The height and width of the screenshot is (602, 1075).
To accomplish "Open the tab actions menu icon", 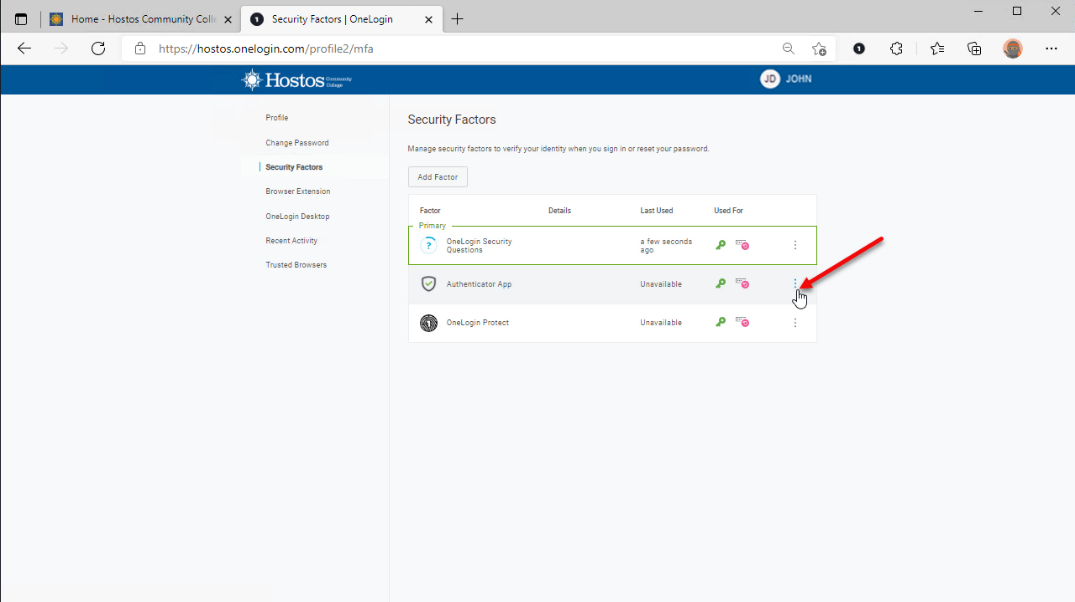I will 21,19.
